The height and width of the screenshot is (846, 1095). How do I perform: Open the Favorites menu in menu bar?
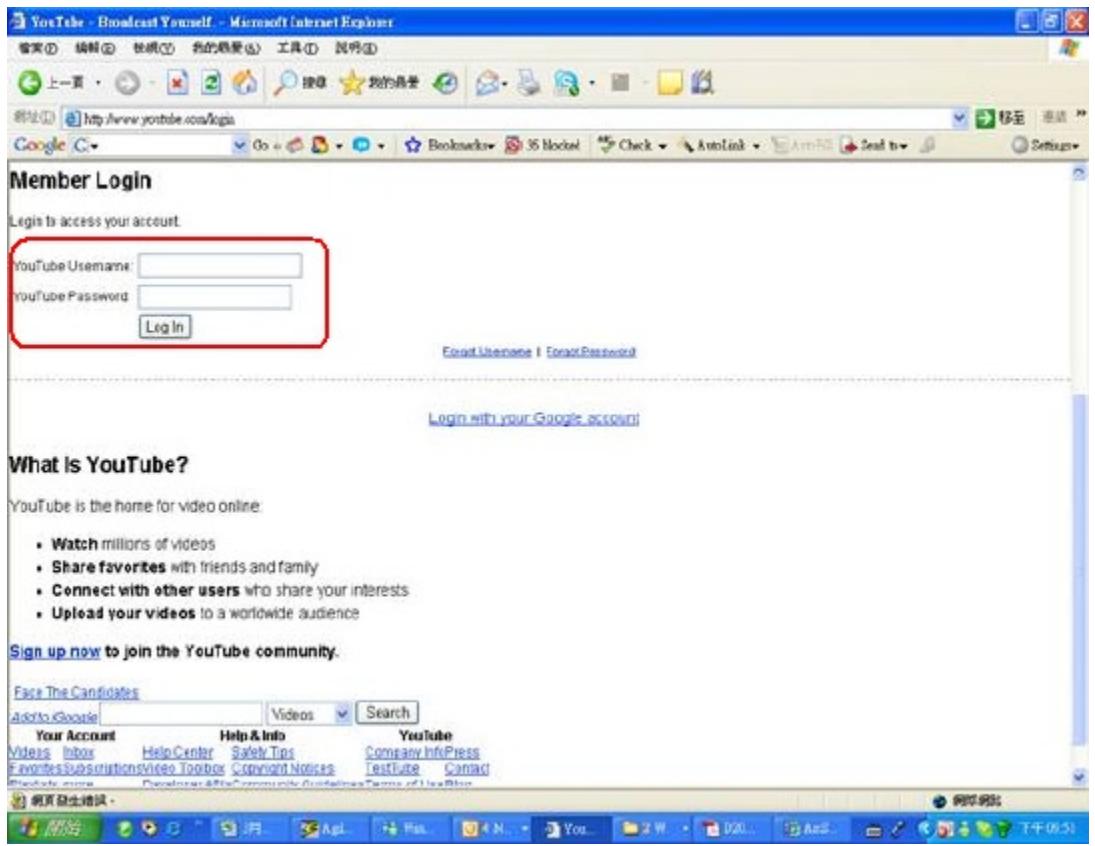[x=226, y=48]
